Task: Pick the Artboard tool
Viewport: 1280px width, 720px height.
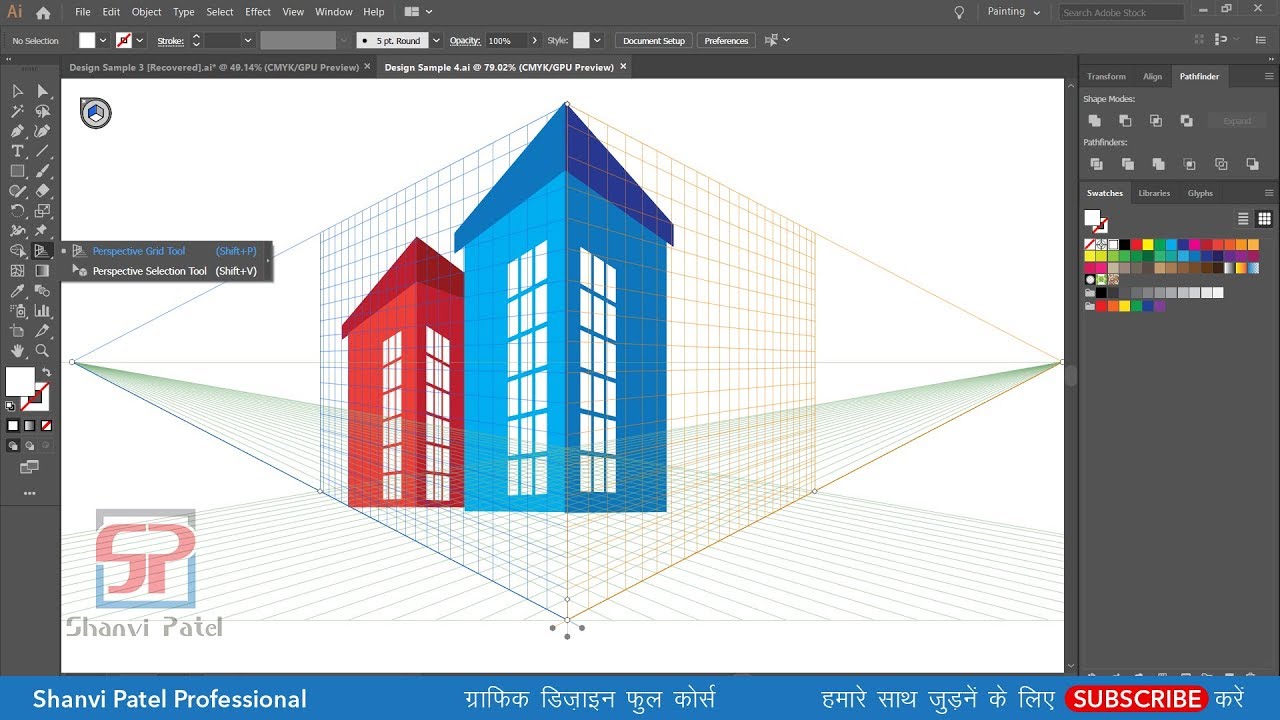Action: pos(17,331)
